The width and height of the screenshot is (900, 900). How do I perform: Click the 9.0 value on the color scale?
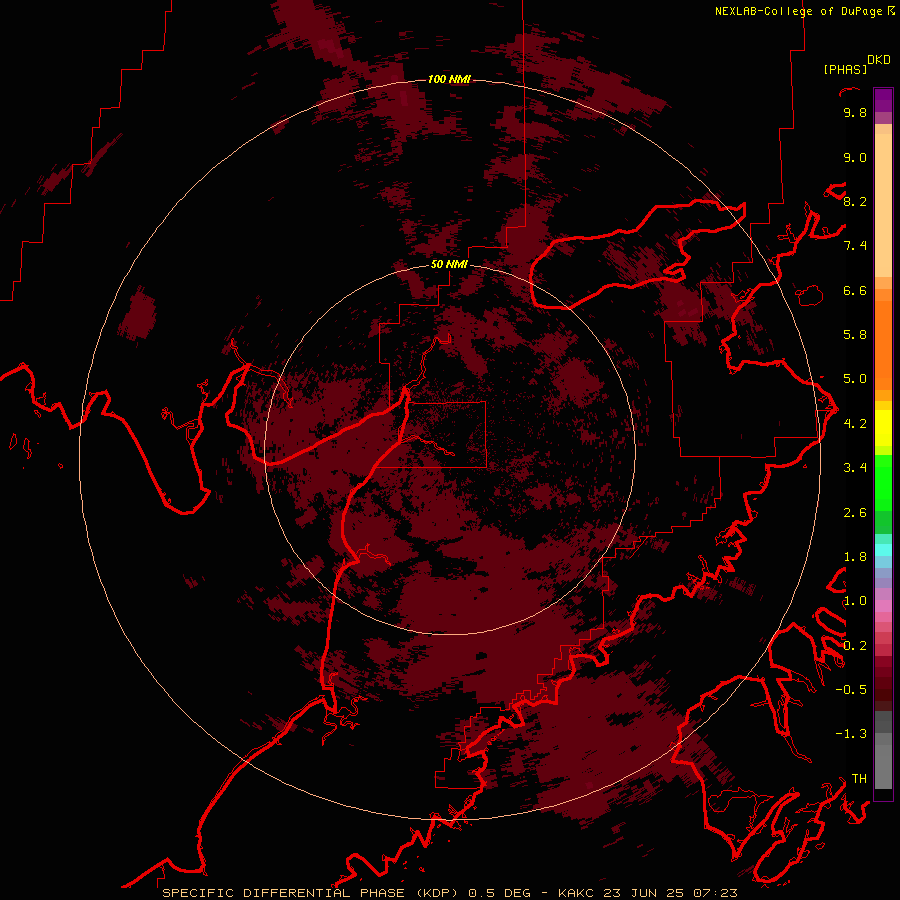[855, 157]
